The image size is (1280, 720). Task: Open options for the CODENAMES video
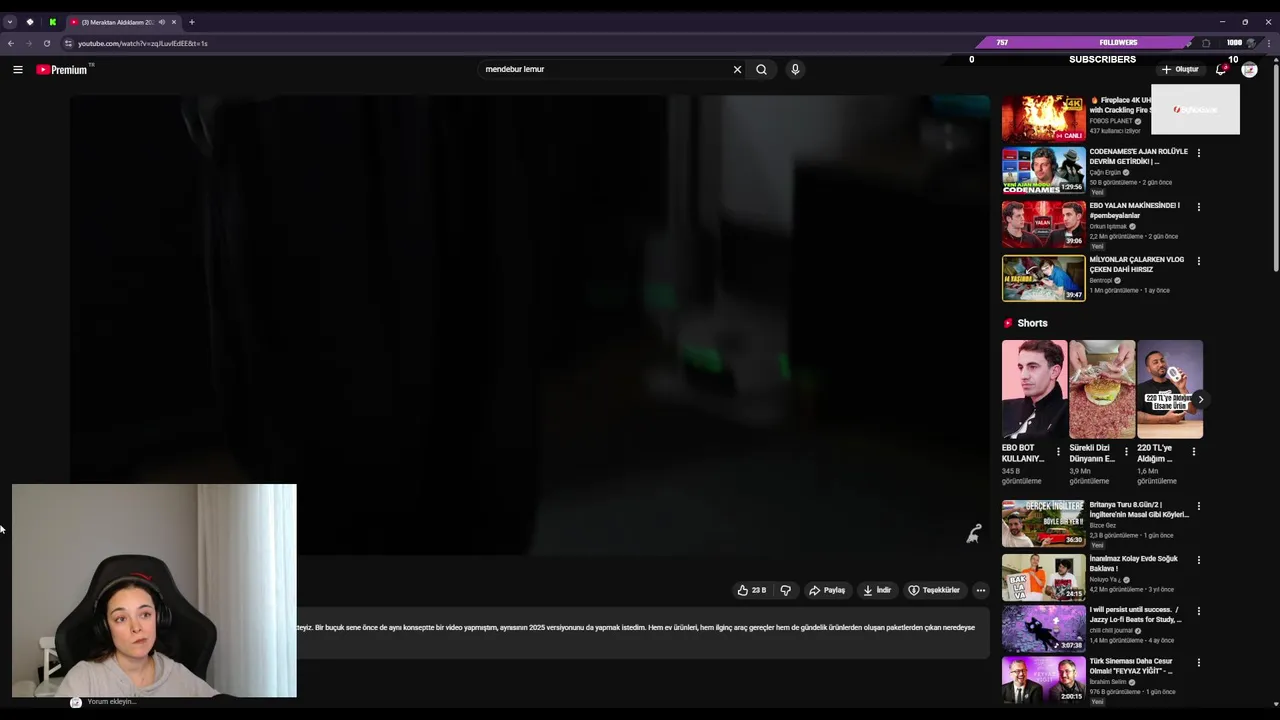[x=1198, y=153]
